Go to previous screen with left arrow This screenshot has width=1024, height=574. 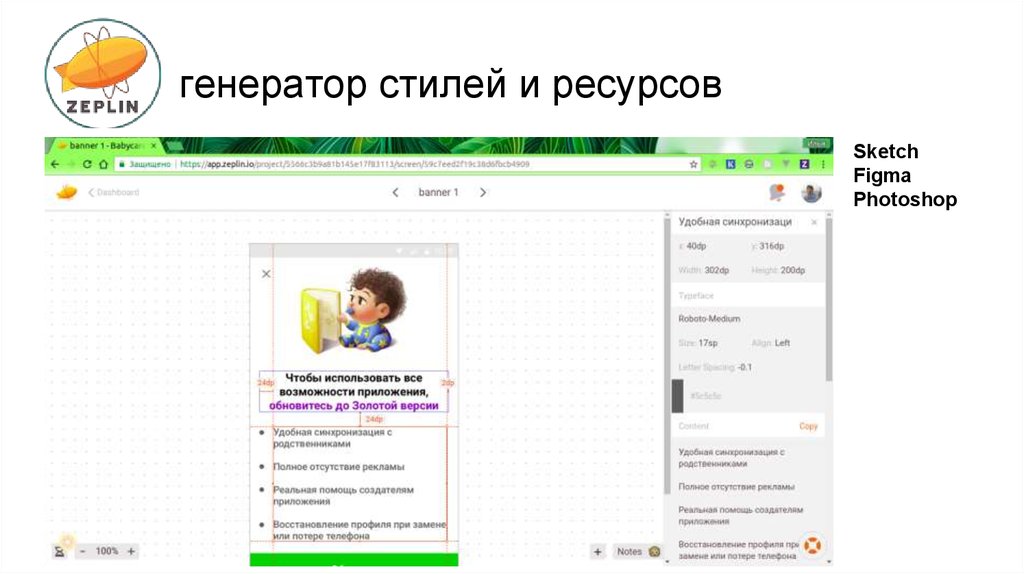click(x=395, y=193)
